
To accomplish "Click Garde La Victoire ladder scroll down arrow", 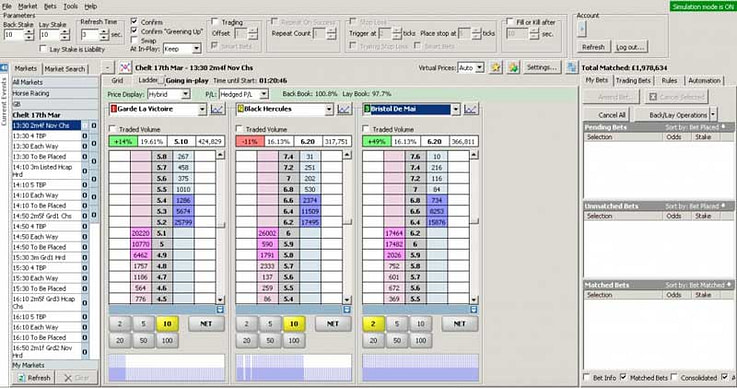I will pyautogui.click(x=220, y=300).
